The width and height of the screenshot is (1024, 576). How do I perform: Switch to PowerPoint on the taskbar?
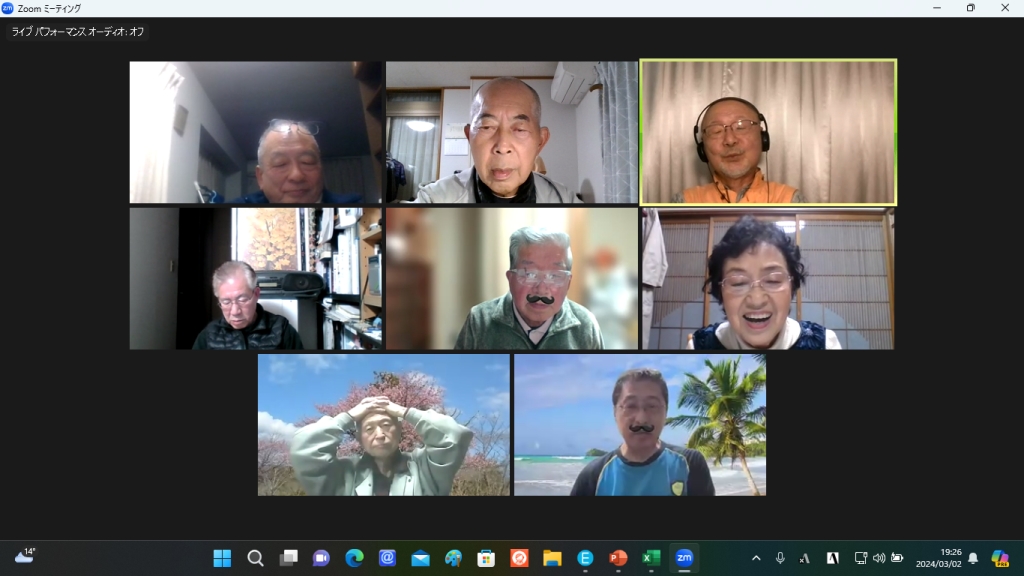click(618, 558)
